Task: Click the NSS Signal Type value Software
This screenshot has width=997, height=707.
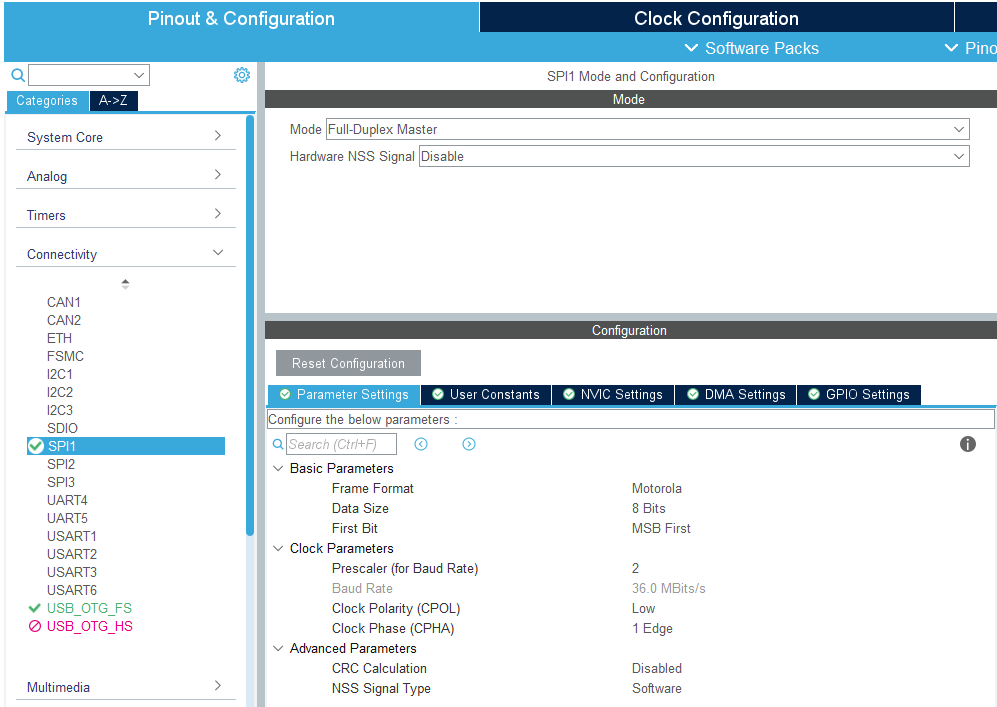Action: (x=657, y=688)
